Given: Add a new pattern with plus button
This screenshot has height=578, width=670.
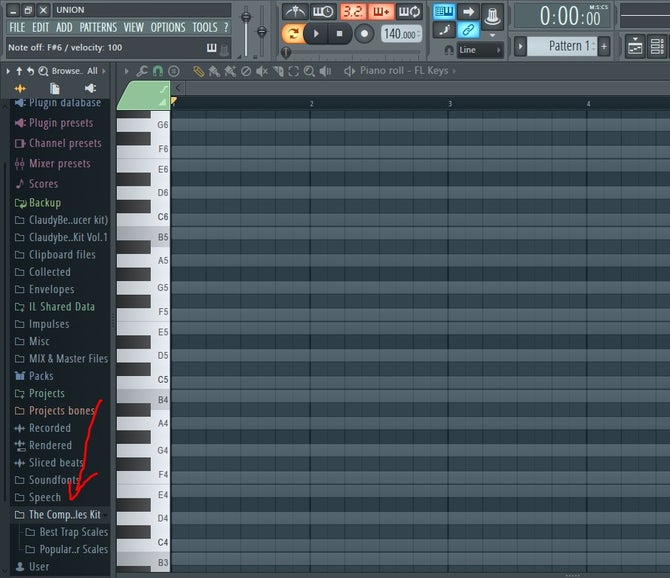Looking at the screenshot, I should coord(604,46).
